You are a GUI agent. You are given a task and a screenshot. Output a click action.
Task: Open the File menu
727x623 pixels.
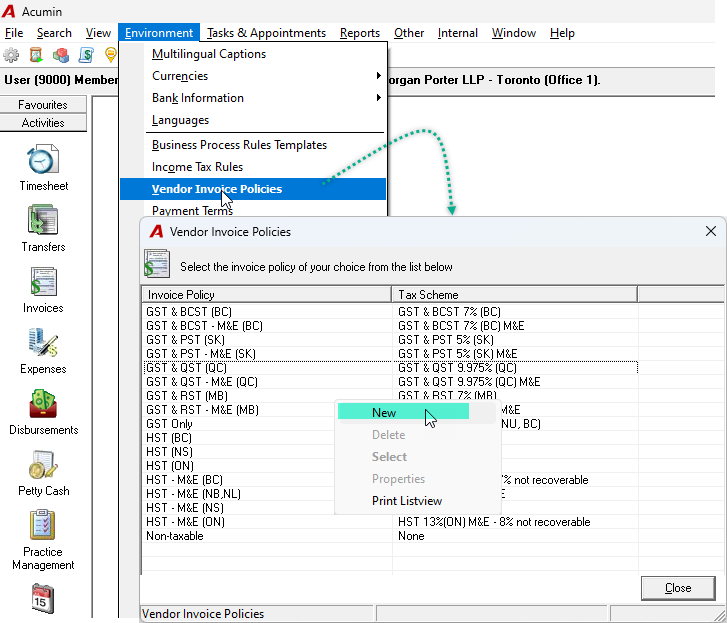14,33
